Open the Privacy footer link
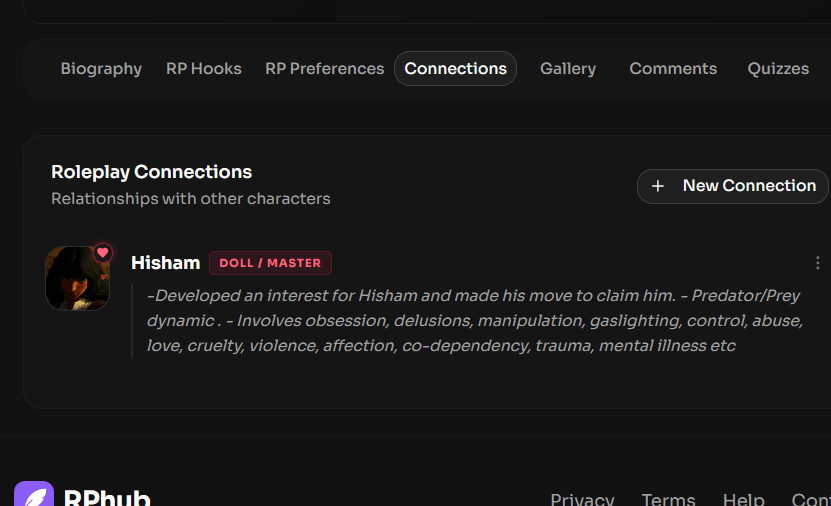This screenshot has height=506, width=831. pos(582,499)
